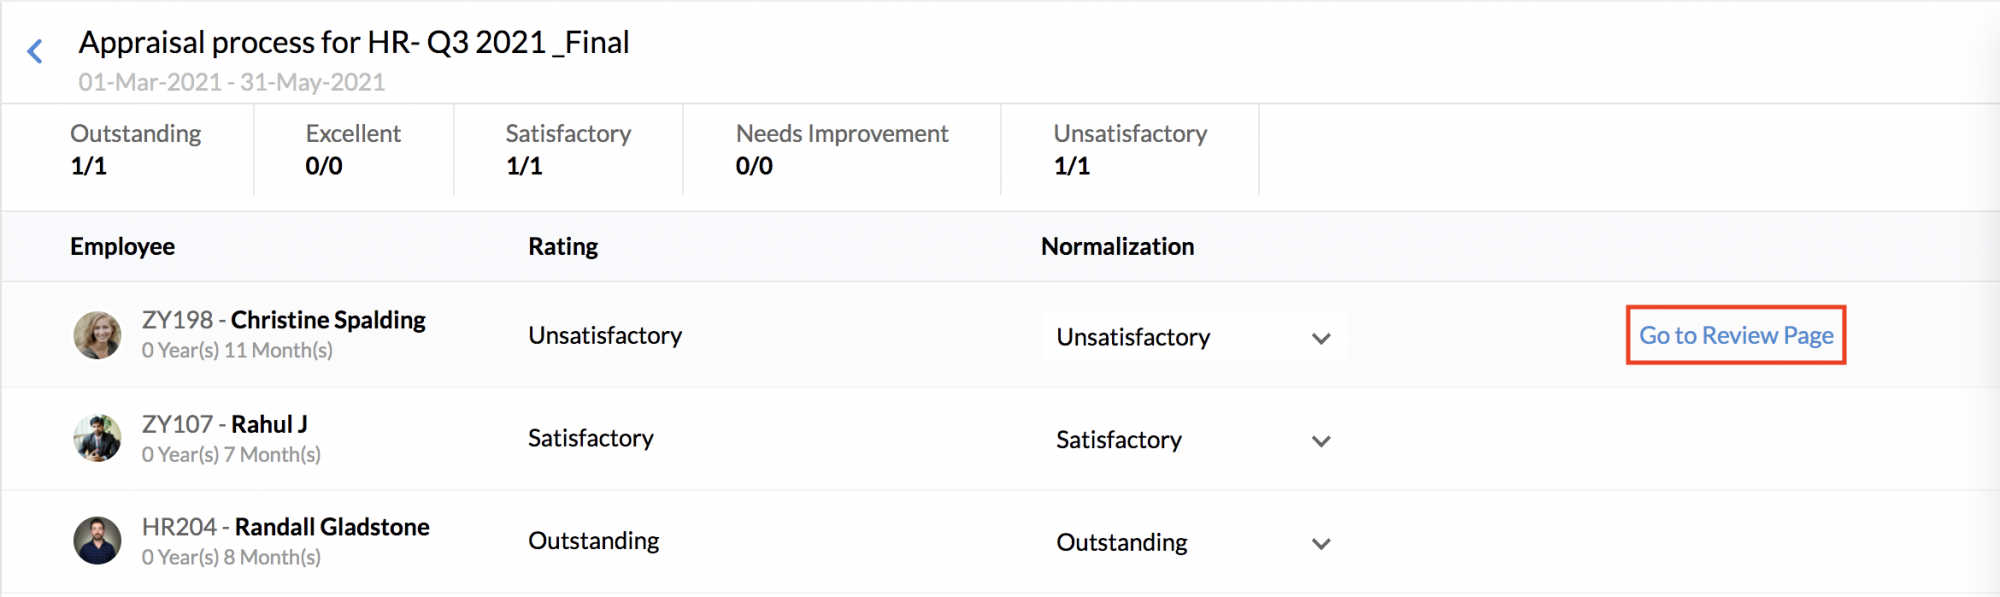Open Rahul J's employee name
Screen dimensions: 2000x597
point(269,424)
